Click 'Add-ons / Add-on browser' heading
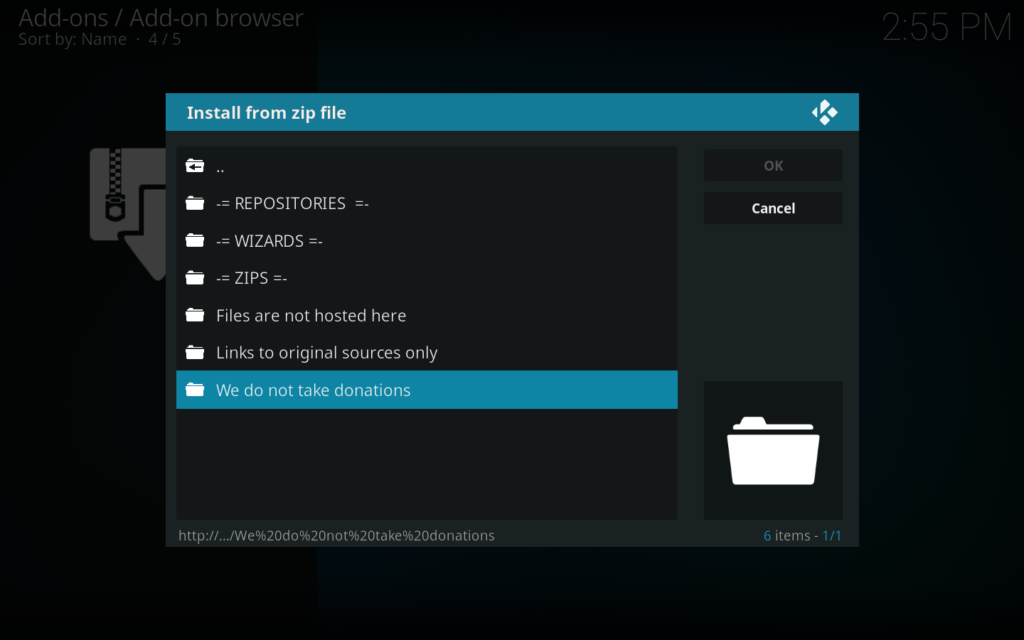The width and height of the screenshot is (1024, 640). pos(161,18)
